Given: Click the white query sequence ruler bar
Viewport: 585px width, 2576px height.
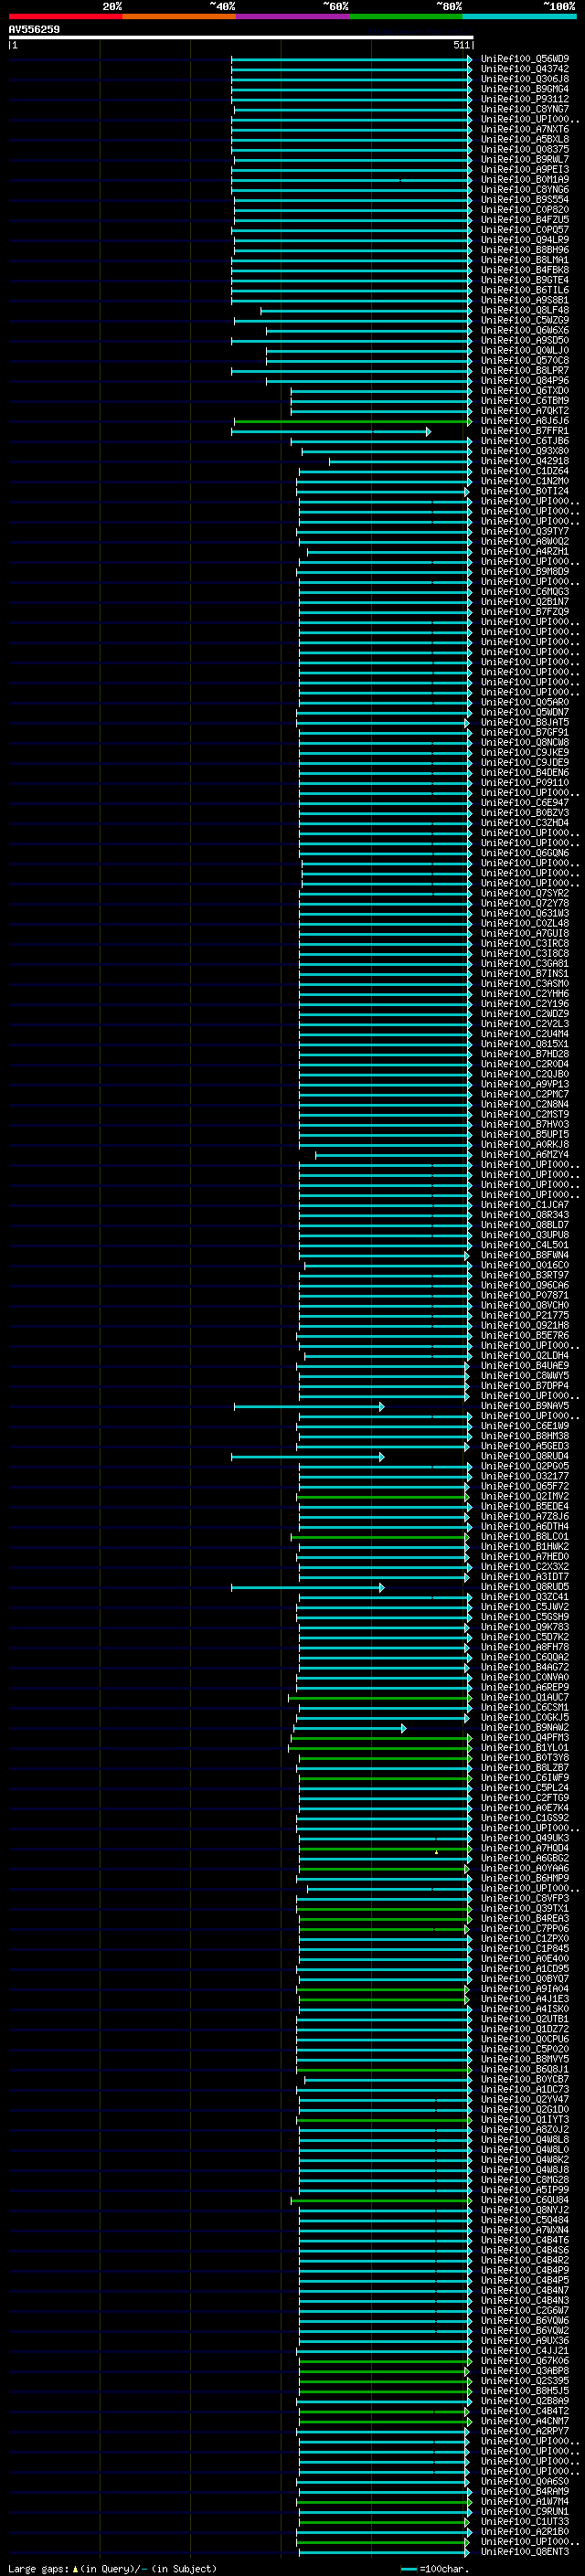Looking at the screenshot, I should 241,38.
